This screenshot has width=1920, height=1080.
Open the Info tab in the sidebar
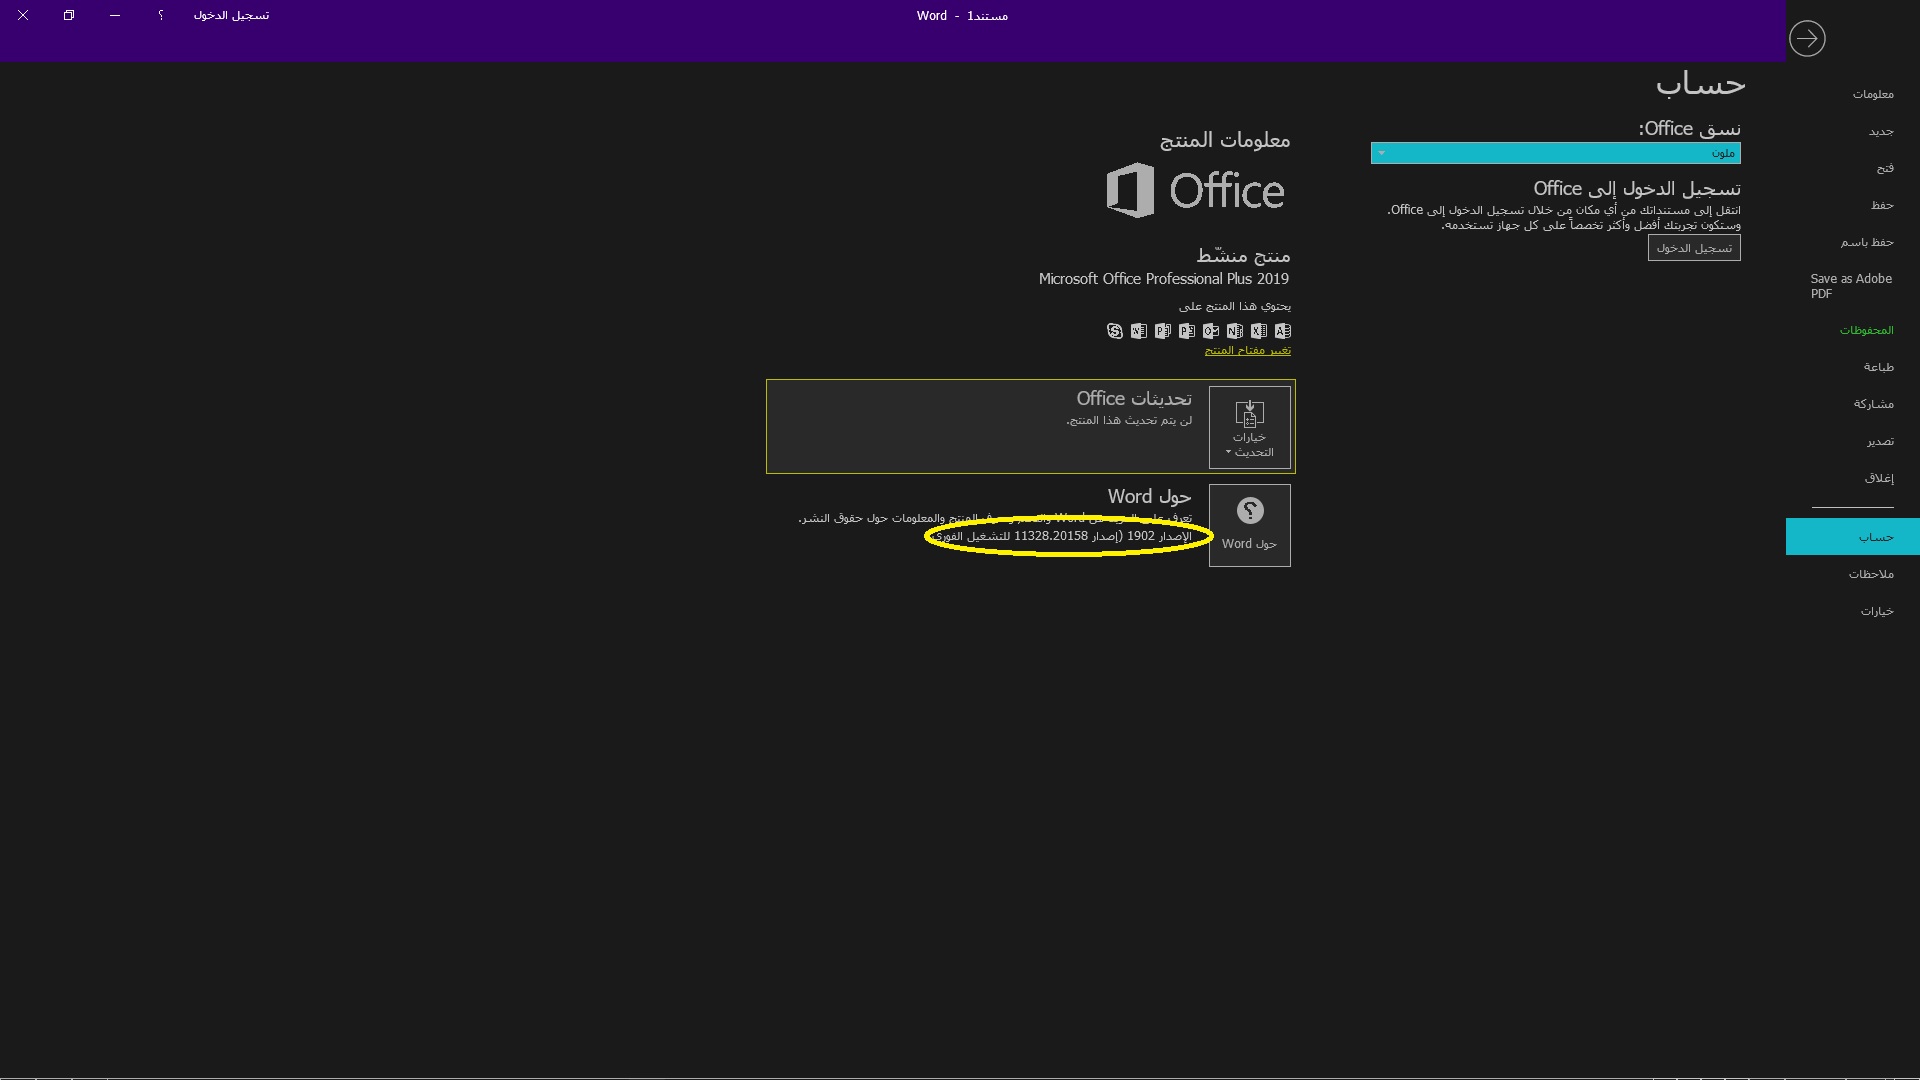pyautogui.click(x=1873, y=94)
